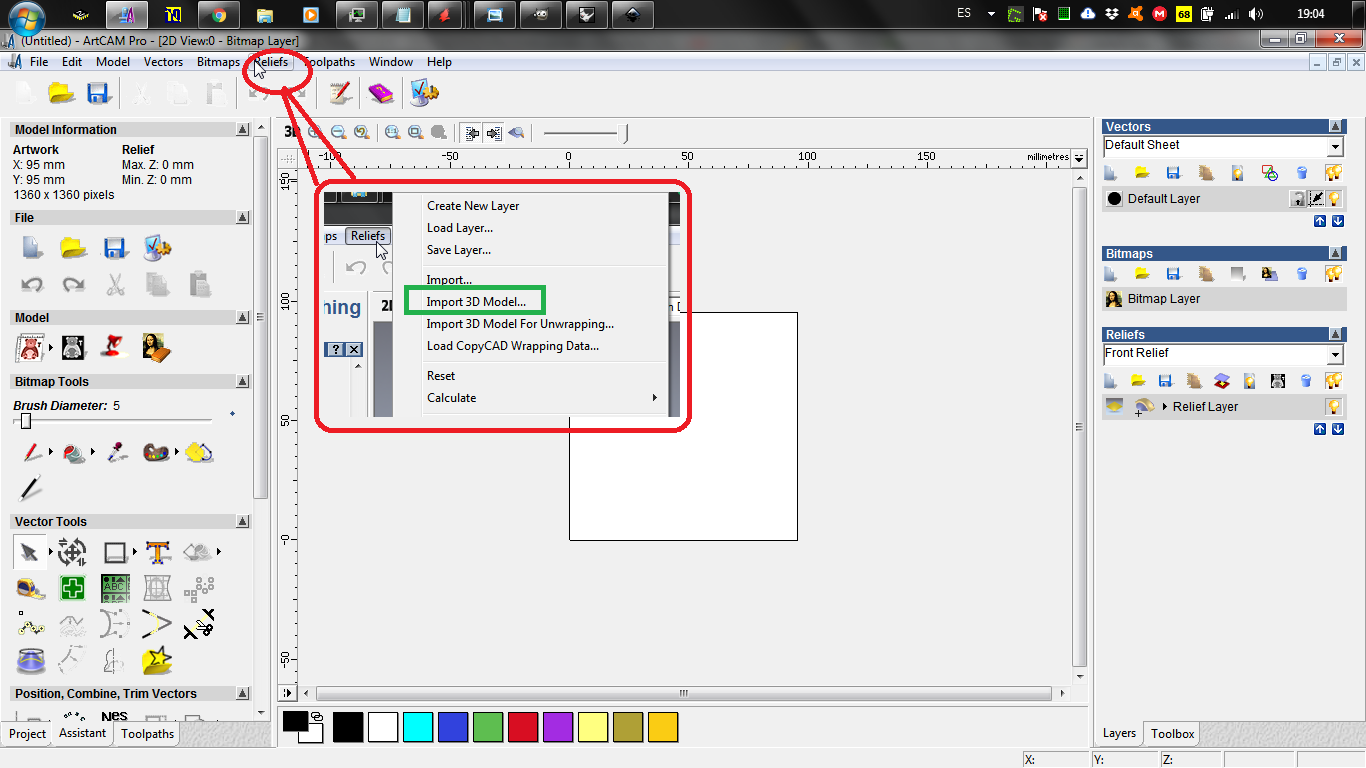The image size is (1366, 768).
Task: Activate the Select Vectors arrow tool
Action: click(x=29, y=552)
